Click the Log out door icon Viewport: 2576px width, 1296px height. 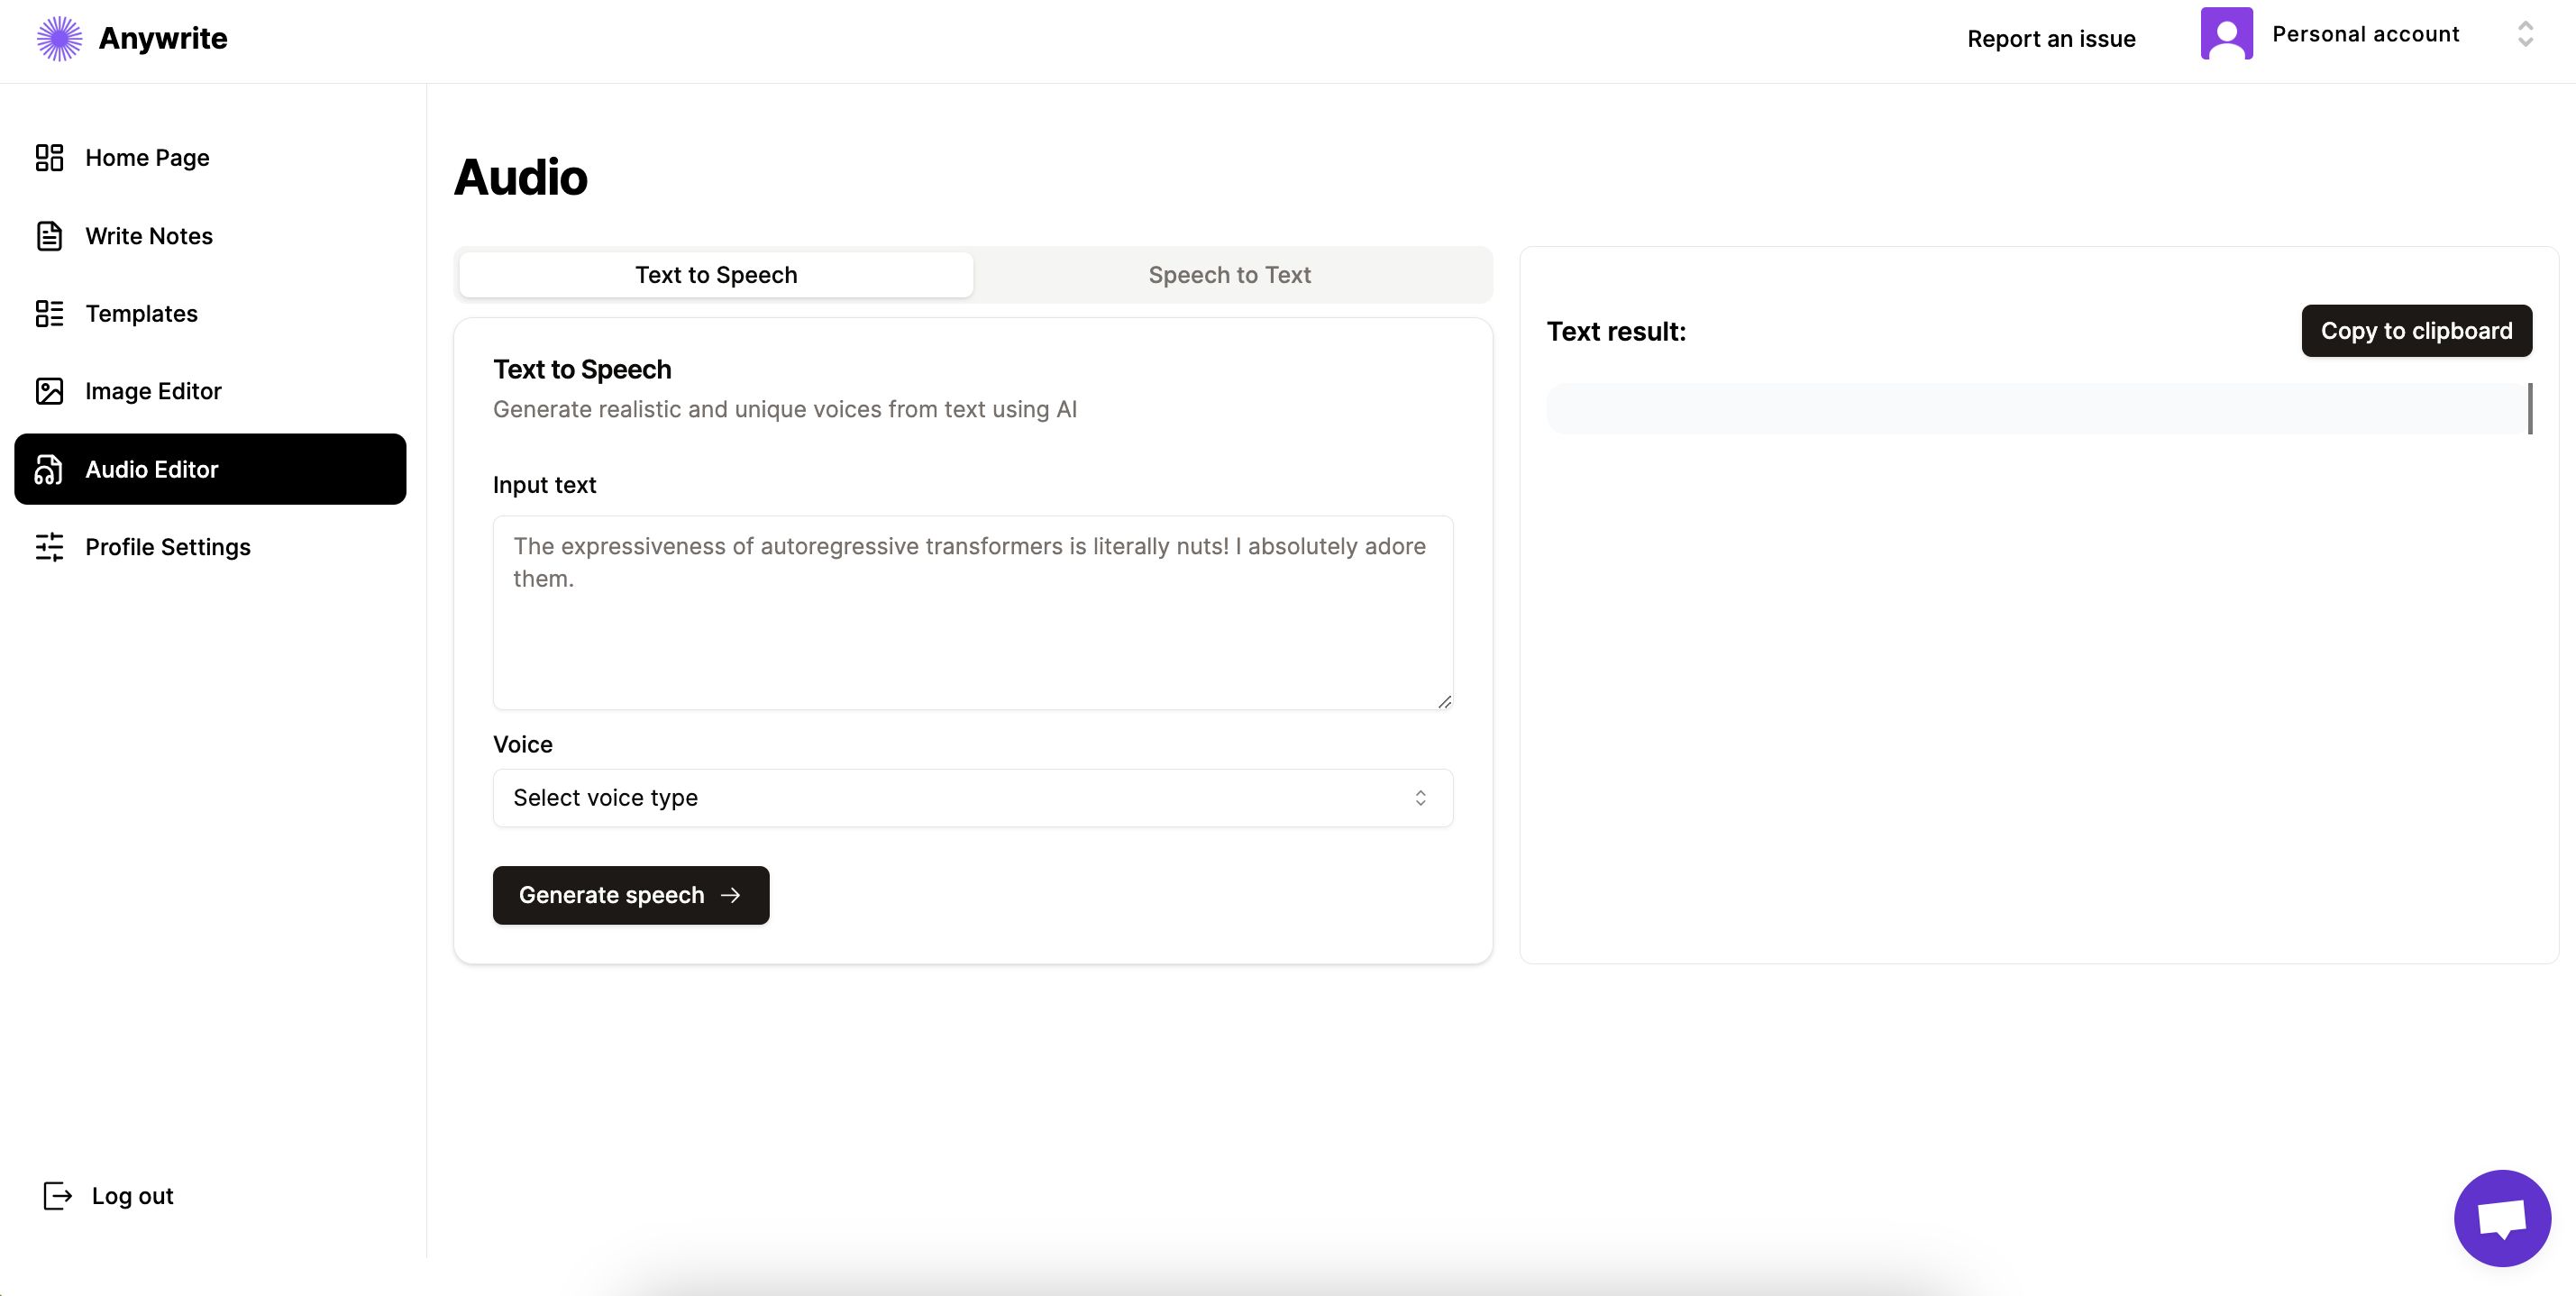(58, 1195)
